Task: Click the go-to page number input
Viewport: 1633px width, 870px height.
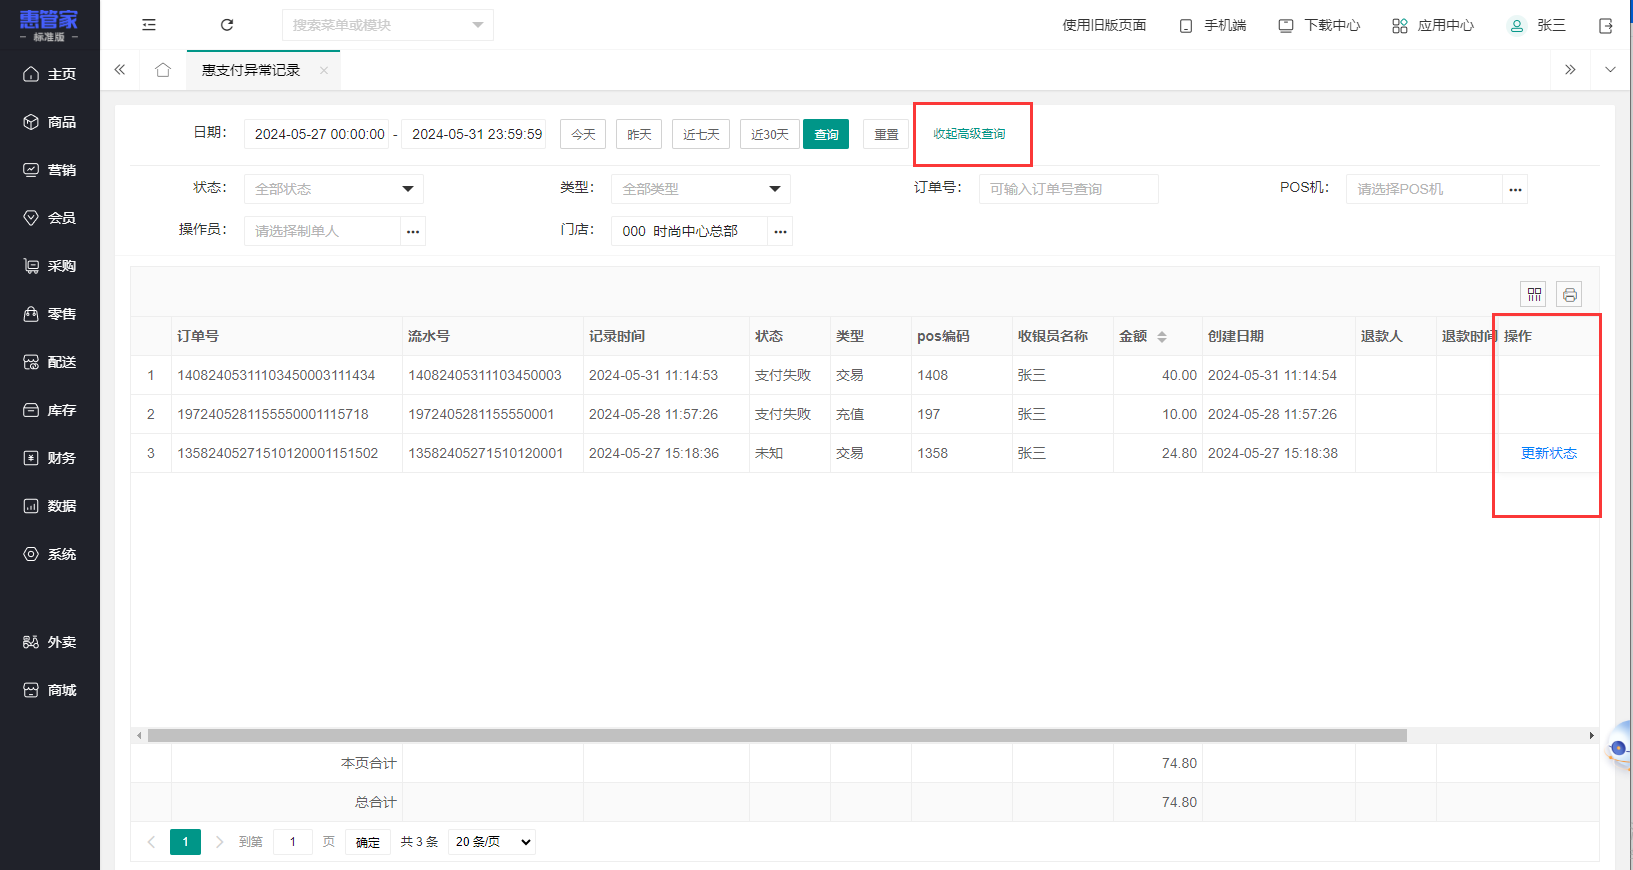Action: (x=293, y=842)
